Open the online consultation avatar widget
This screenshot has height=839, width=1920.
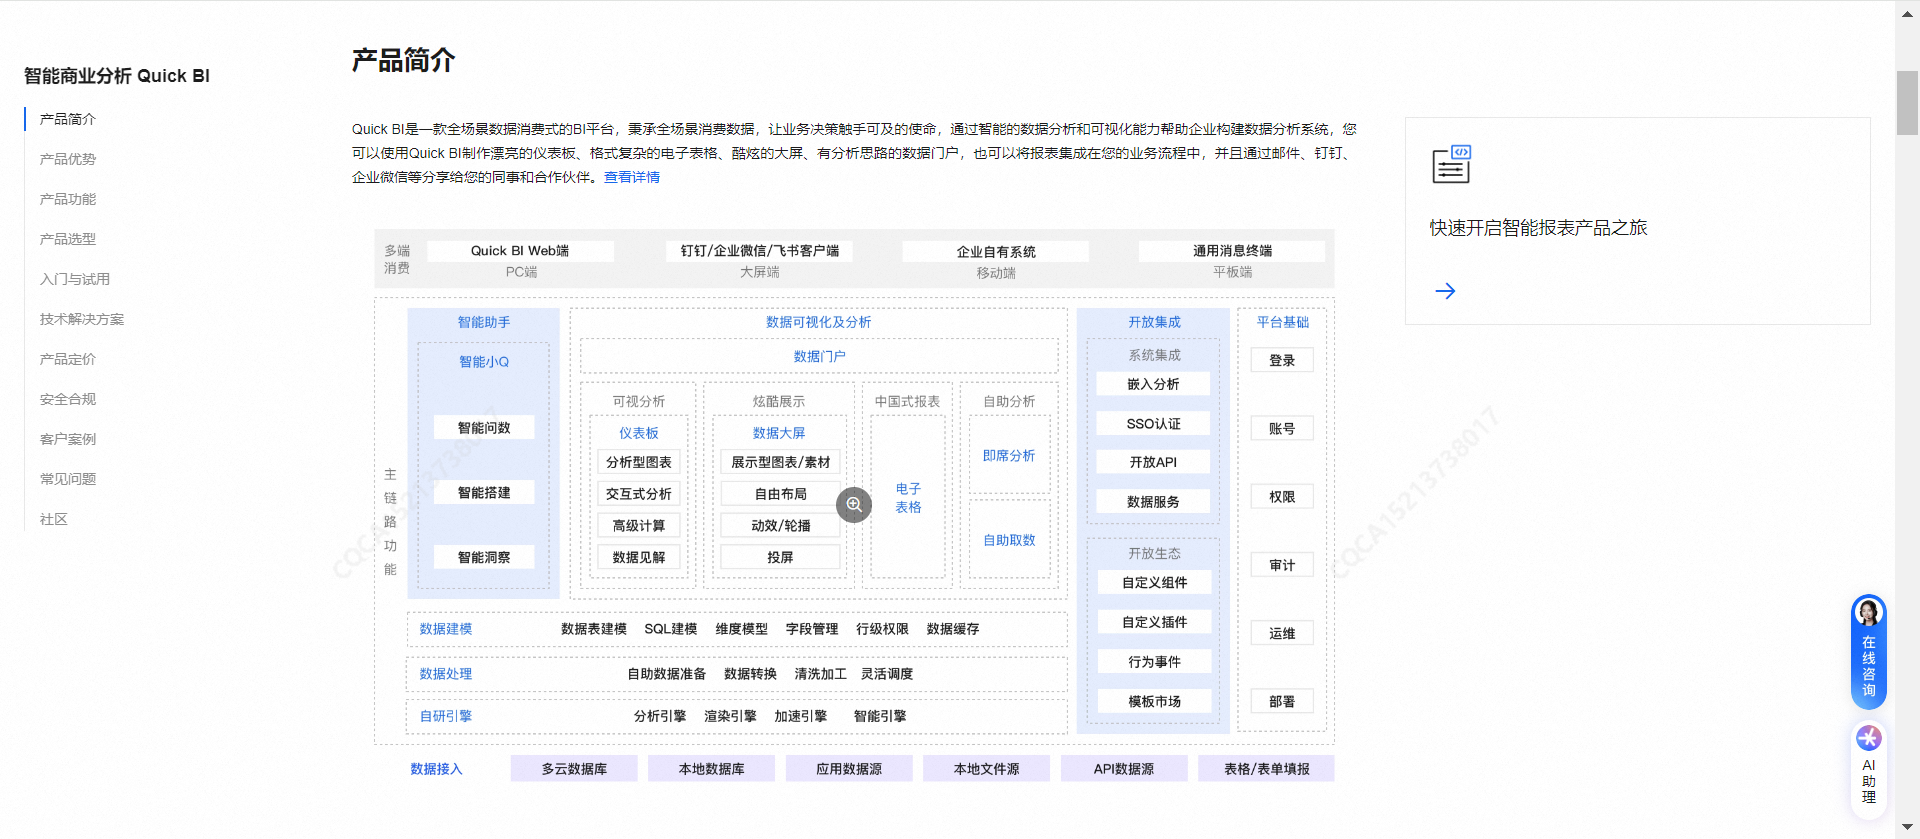[x=1868, y=652]
